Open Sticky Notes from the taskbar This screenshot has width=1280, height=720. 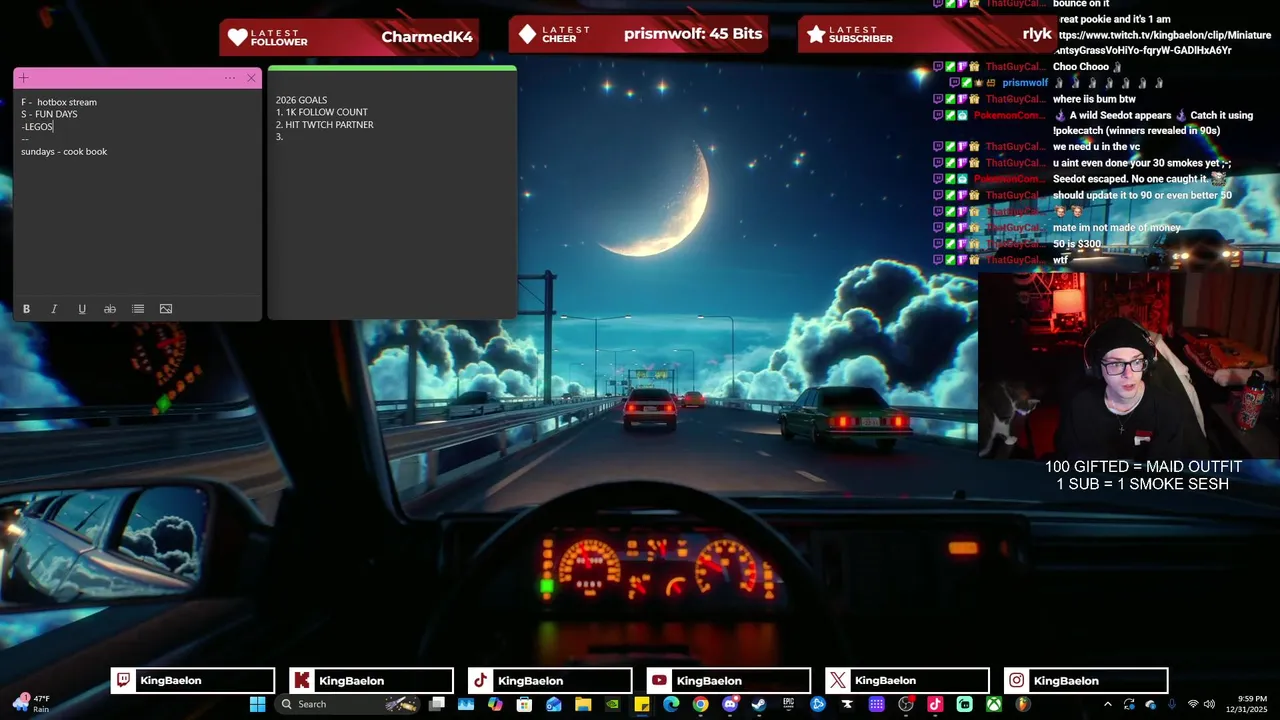point(641,704)
